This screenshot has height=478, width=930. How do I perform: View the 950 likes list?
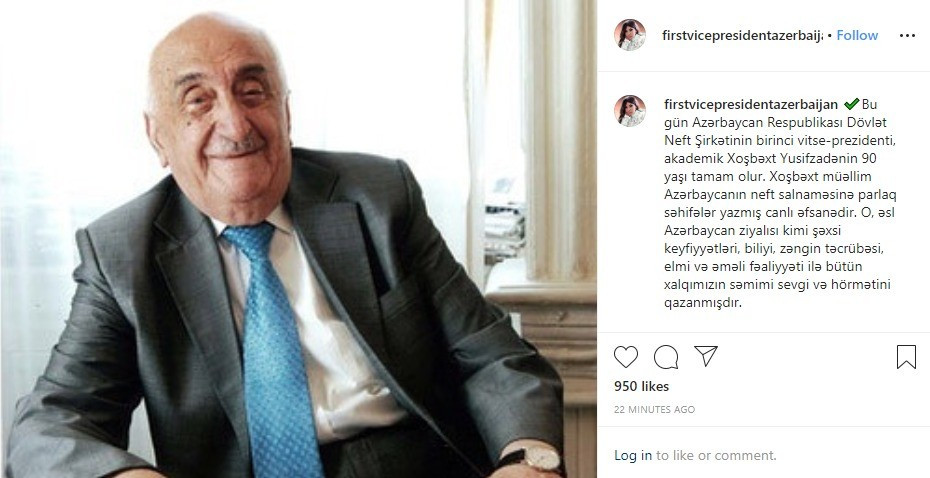[x=642, y=386]
